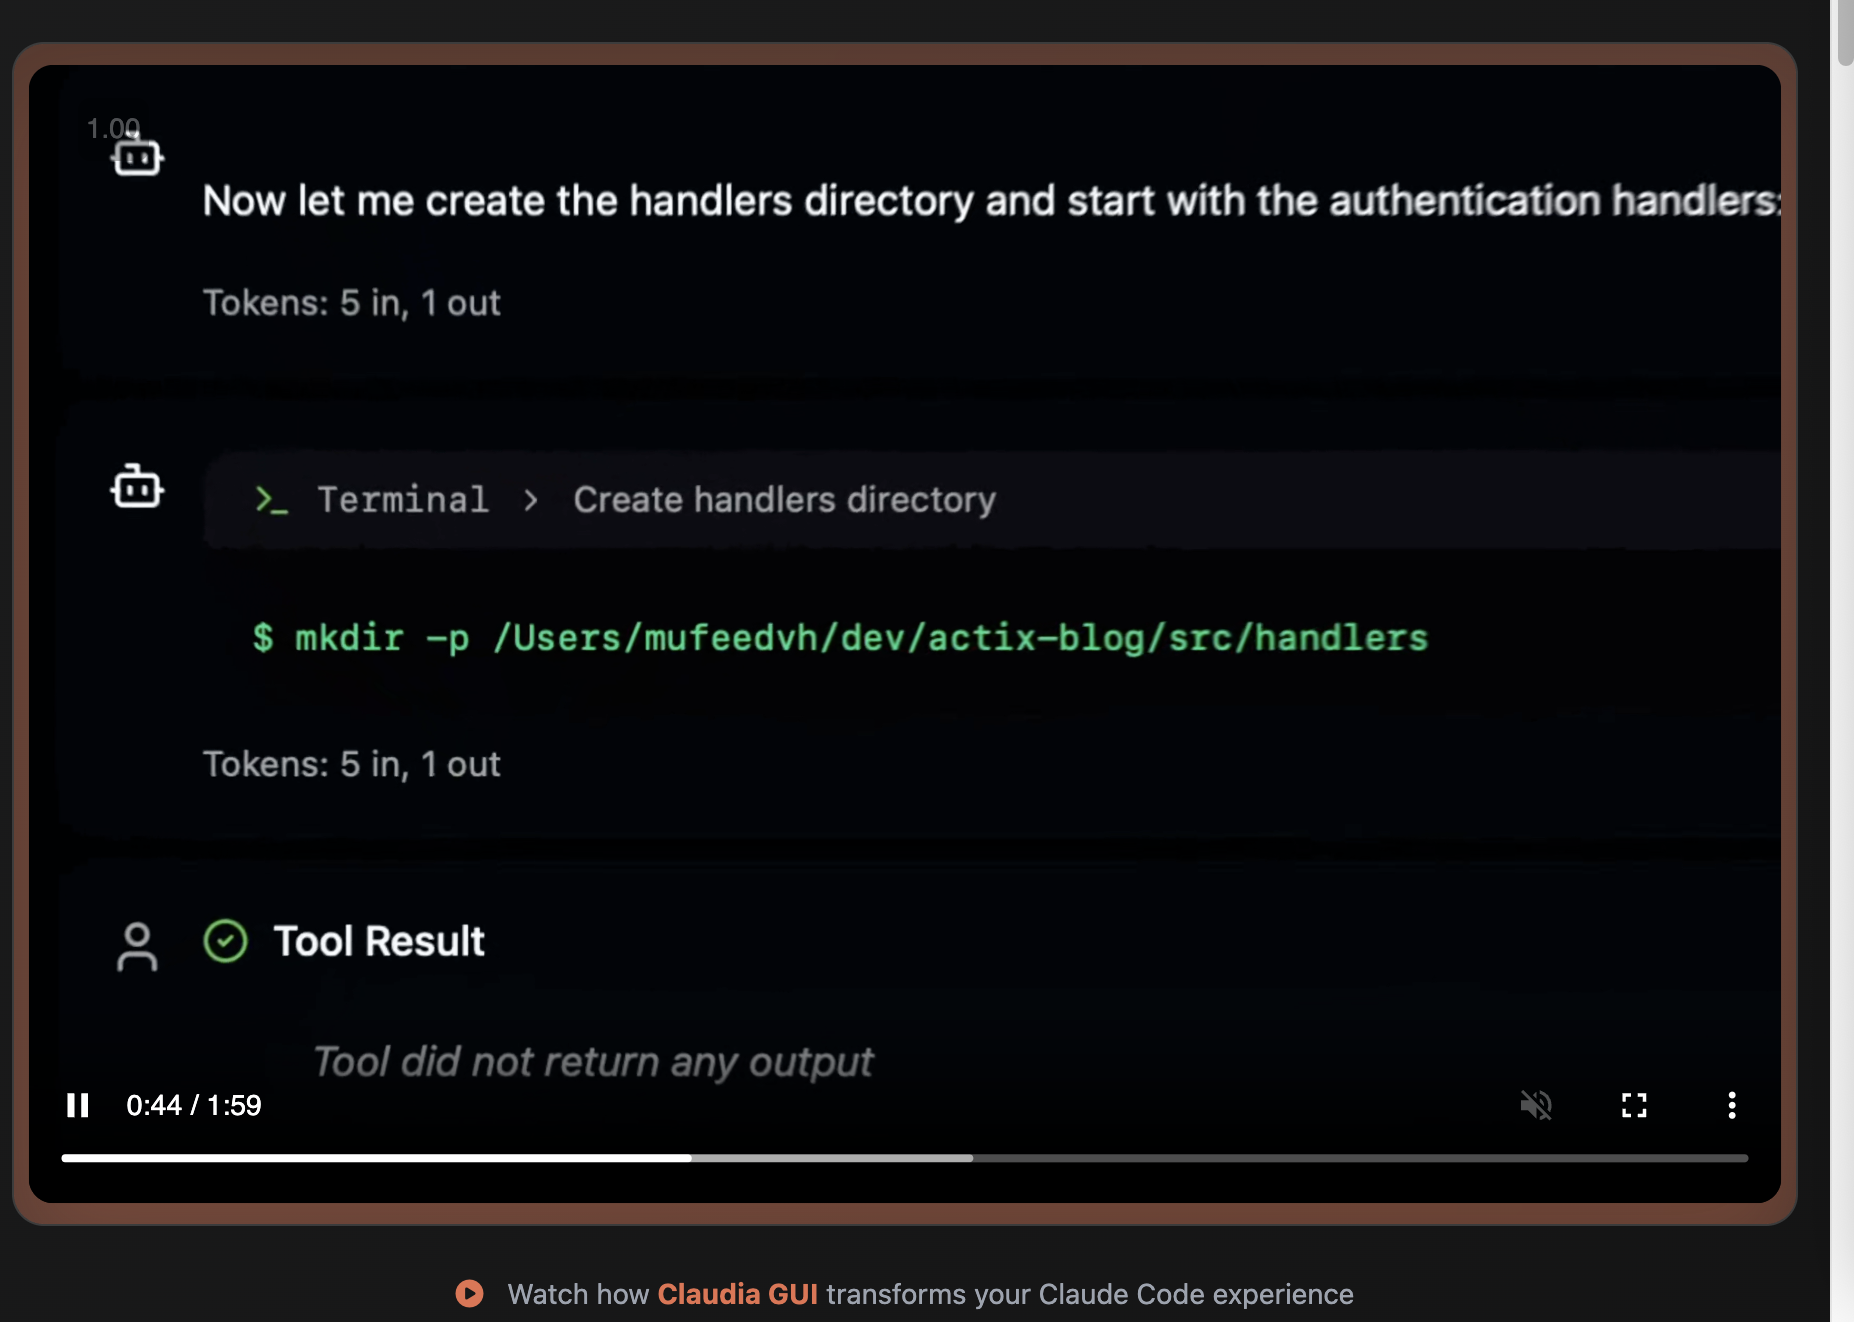Unmute the video audio

click(1536, 1105)
